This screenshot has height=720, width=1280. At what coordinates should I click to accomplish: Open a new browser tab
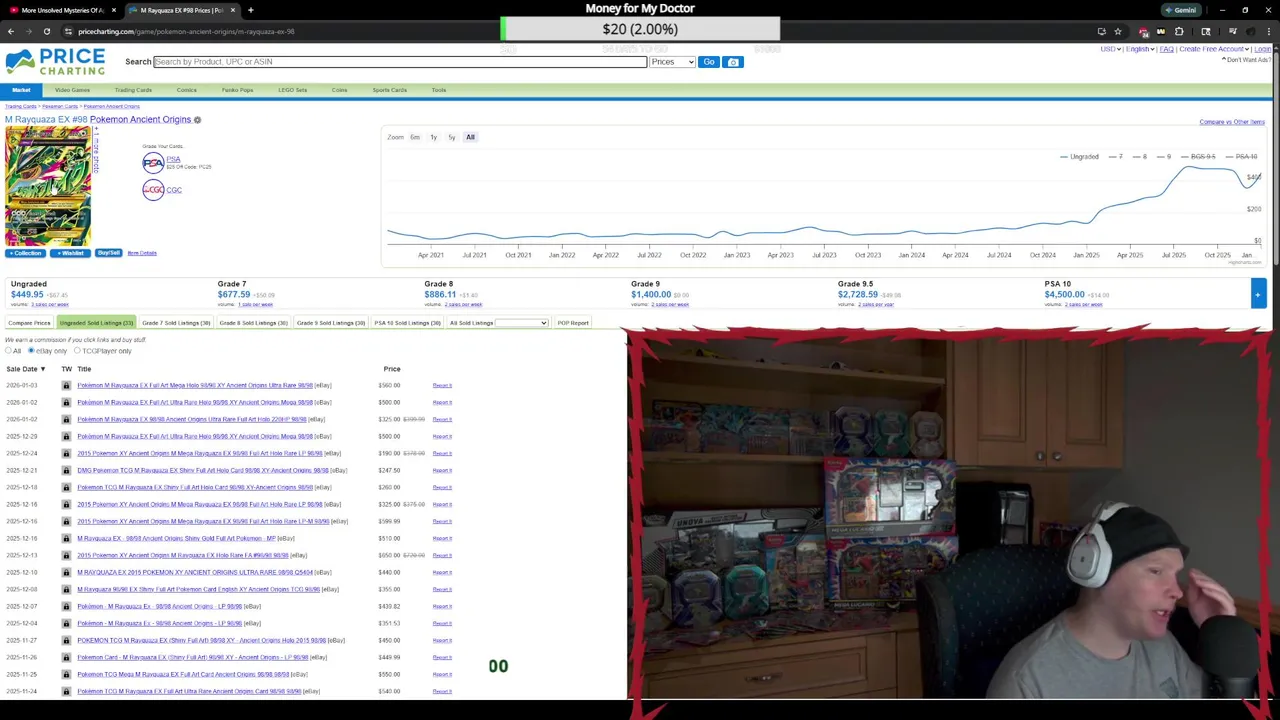pos(250,10)
